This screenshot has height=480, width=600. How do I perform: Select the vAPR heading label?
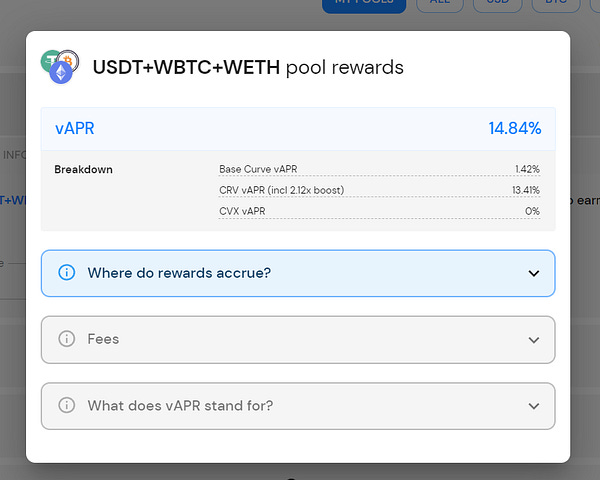75,128
